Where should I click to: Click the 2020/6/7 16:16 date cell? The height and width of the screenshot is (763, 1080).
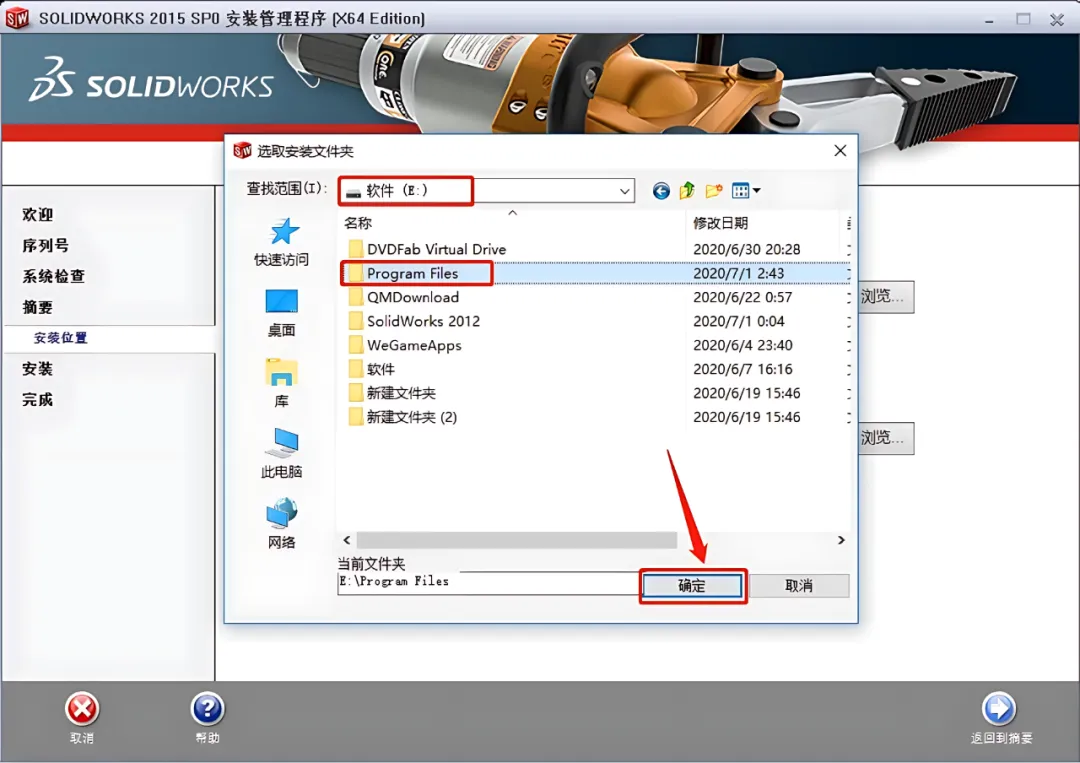coord(742,370)
